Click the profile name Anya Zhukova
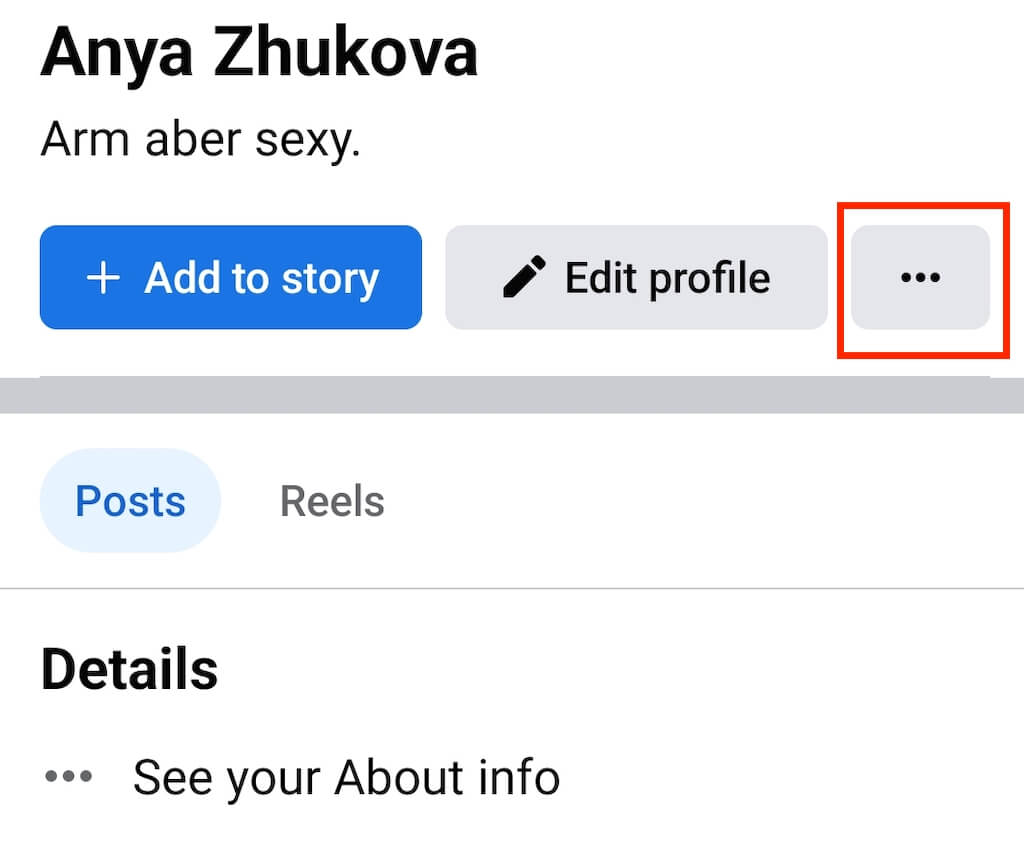 tap(259, 53)
